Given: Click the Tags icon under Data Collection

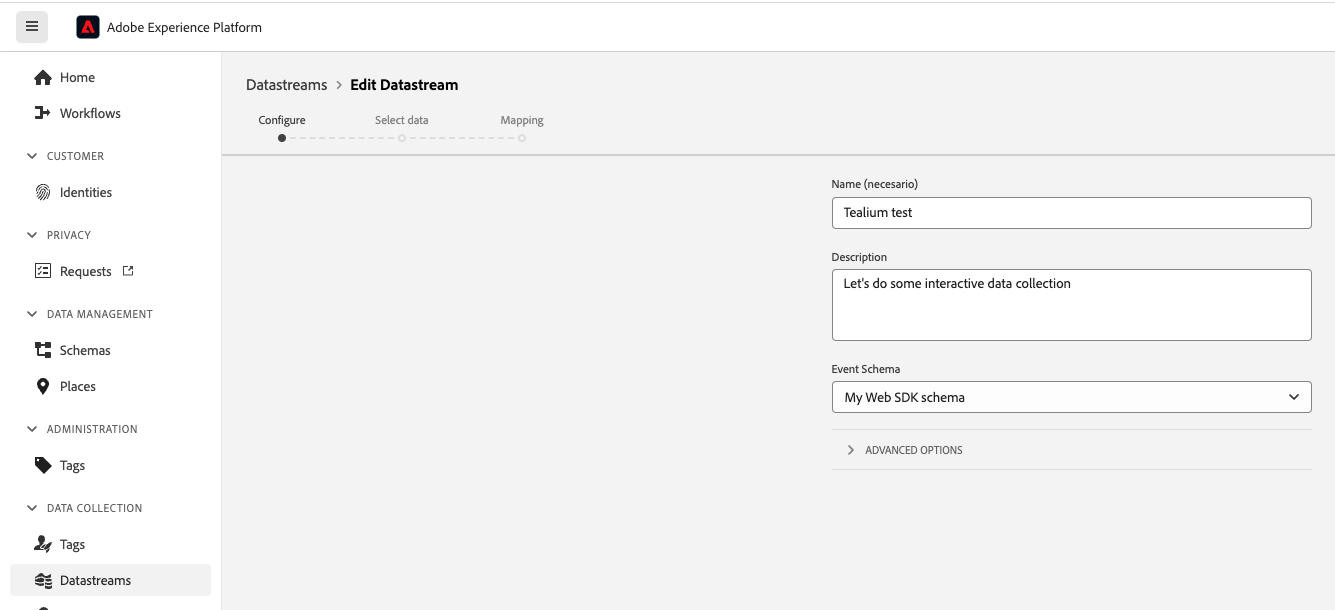Looking at the screenshot, I should tap(43, 544).
